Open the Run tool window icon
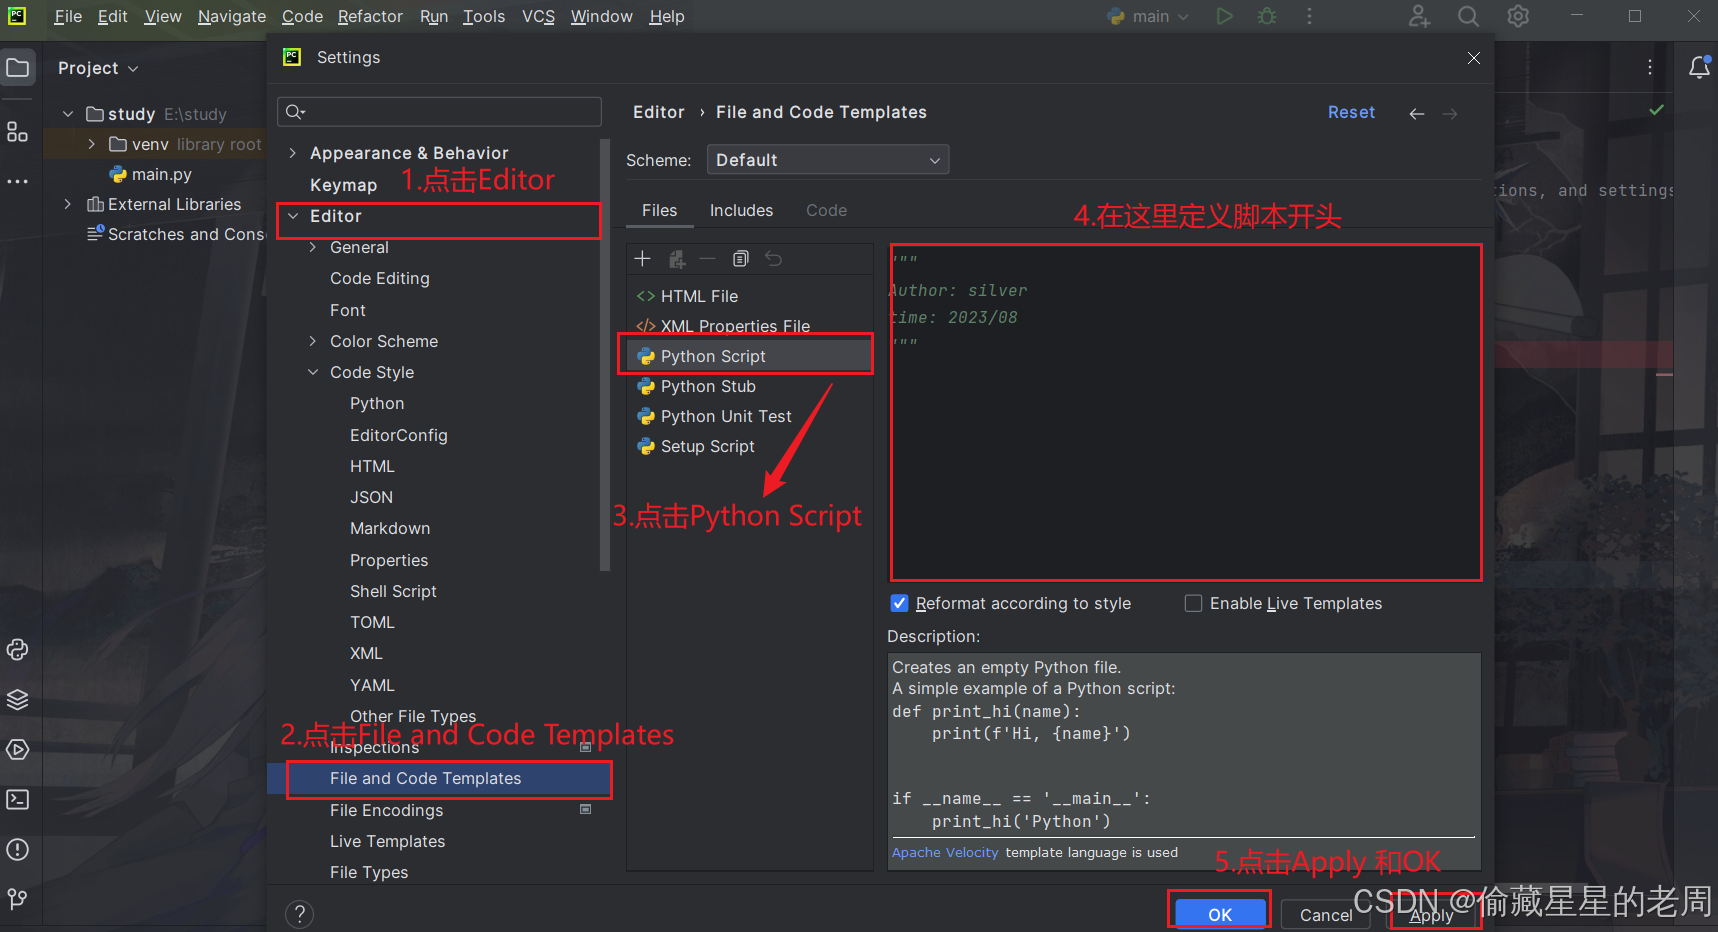This screenshot has height=932, width=1718. click(x=18, y=750)
